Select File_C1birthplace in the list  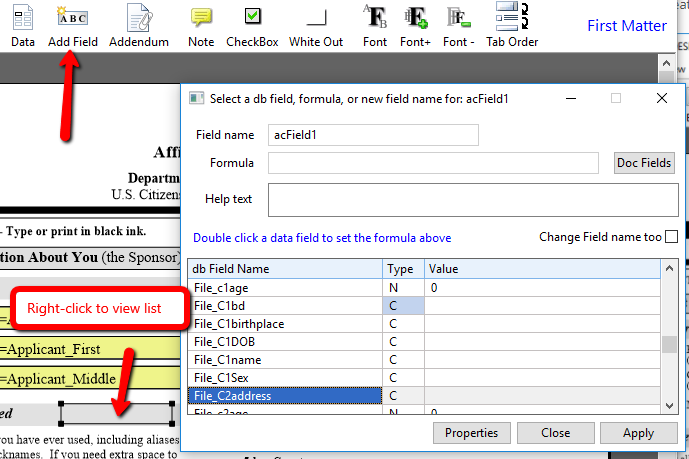424,324
